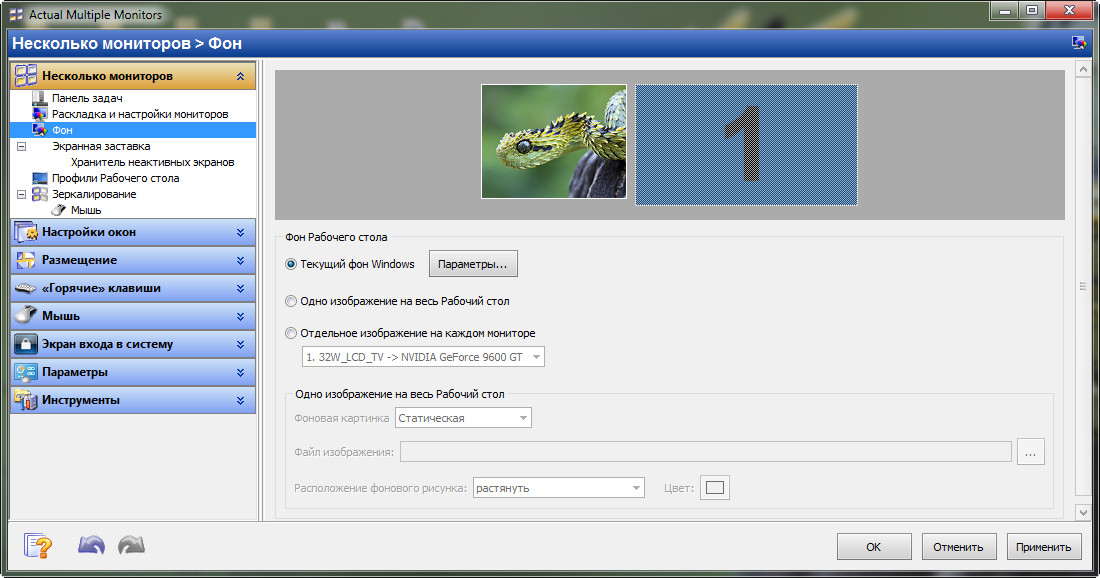Click the Цвет color swatch
Image resolution: width=1100 pixels, height=578 pixels.
(x=715, y=488)
